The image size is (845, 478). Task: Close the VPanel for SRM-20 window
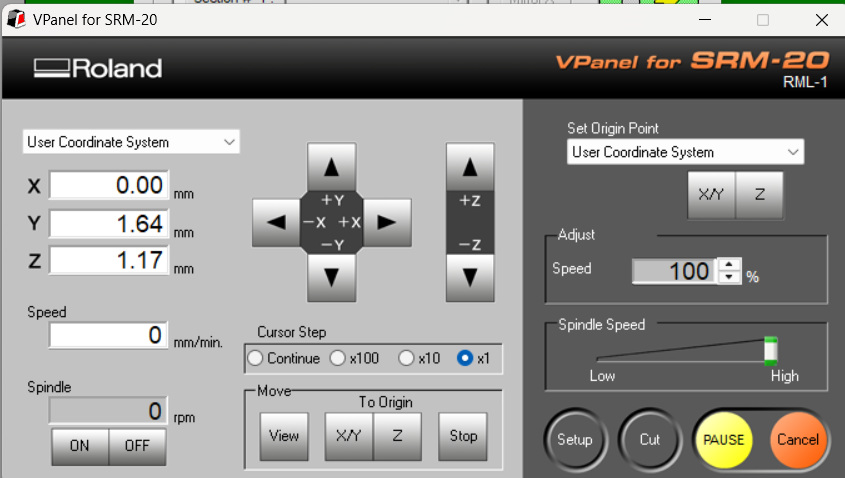click(x=821, y=20)
